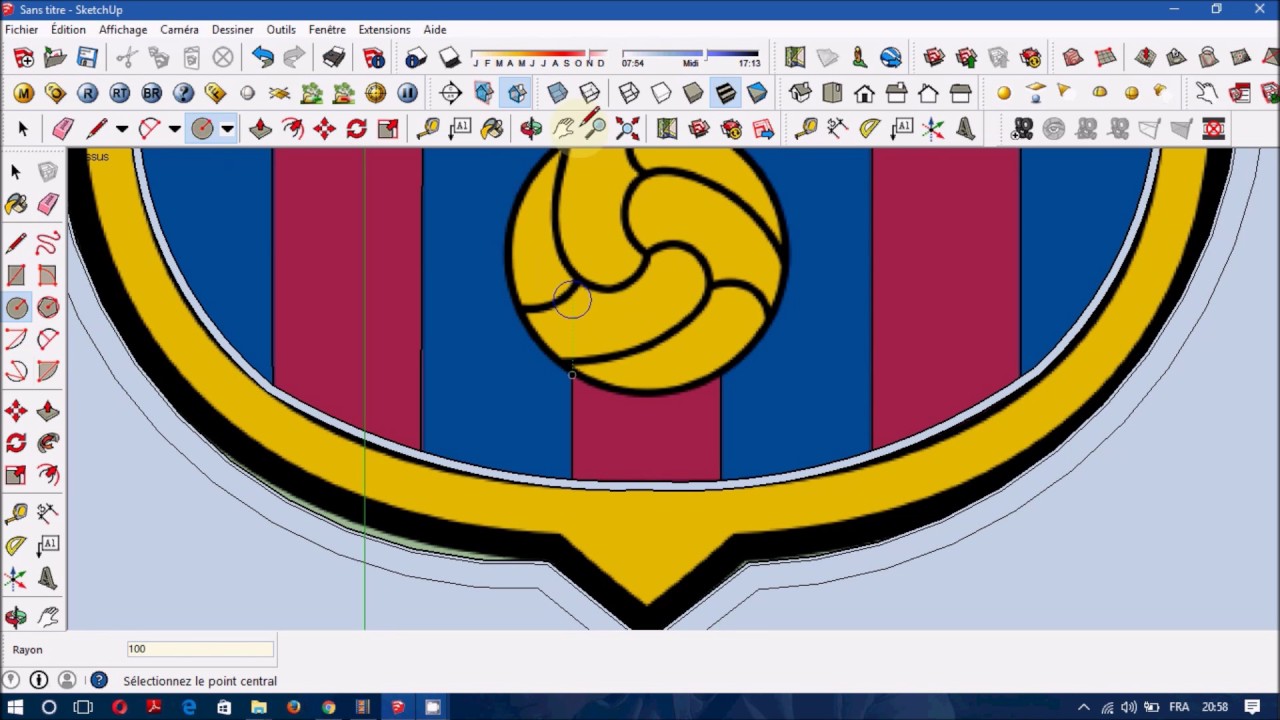The width and height of the screenshot is (1280, 720).
Task: Expand the arc tool dropdown arrow
Action: (174, 129)
